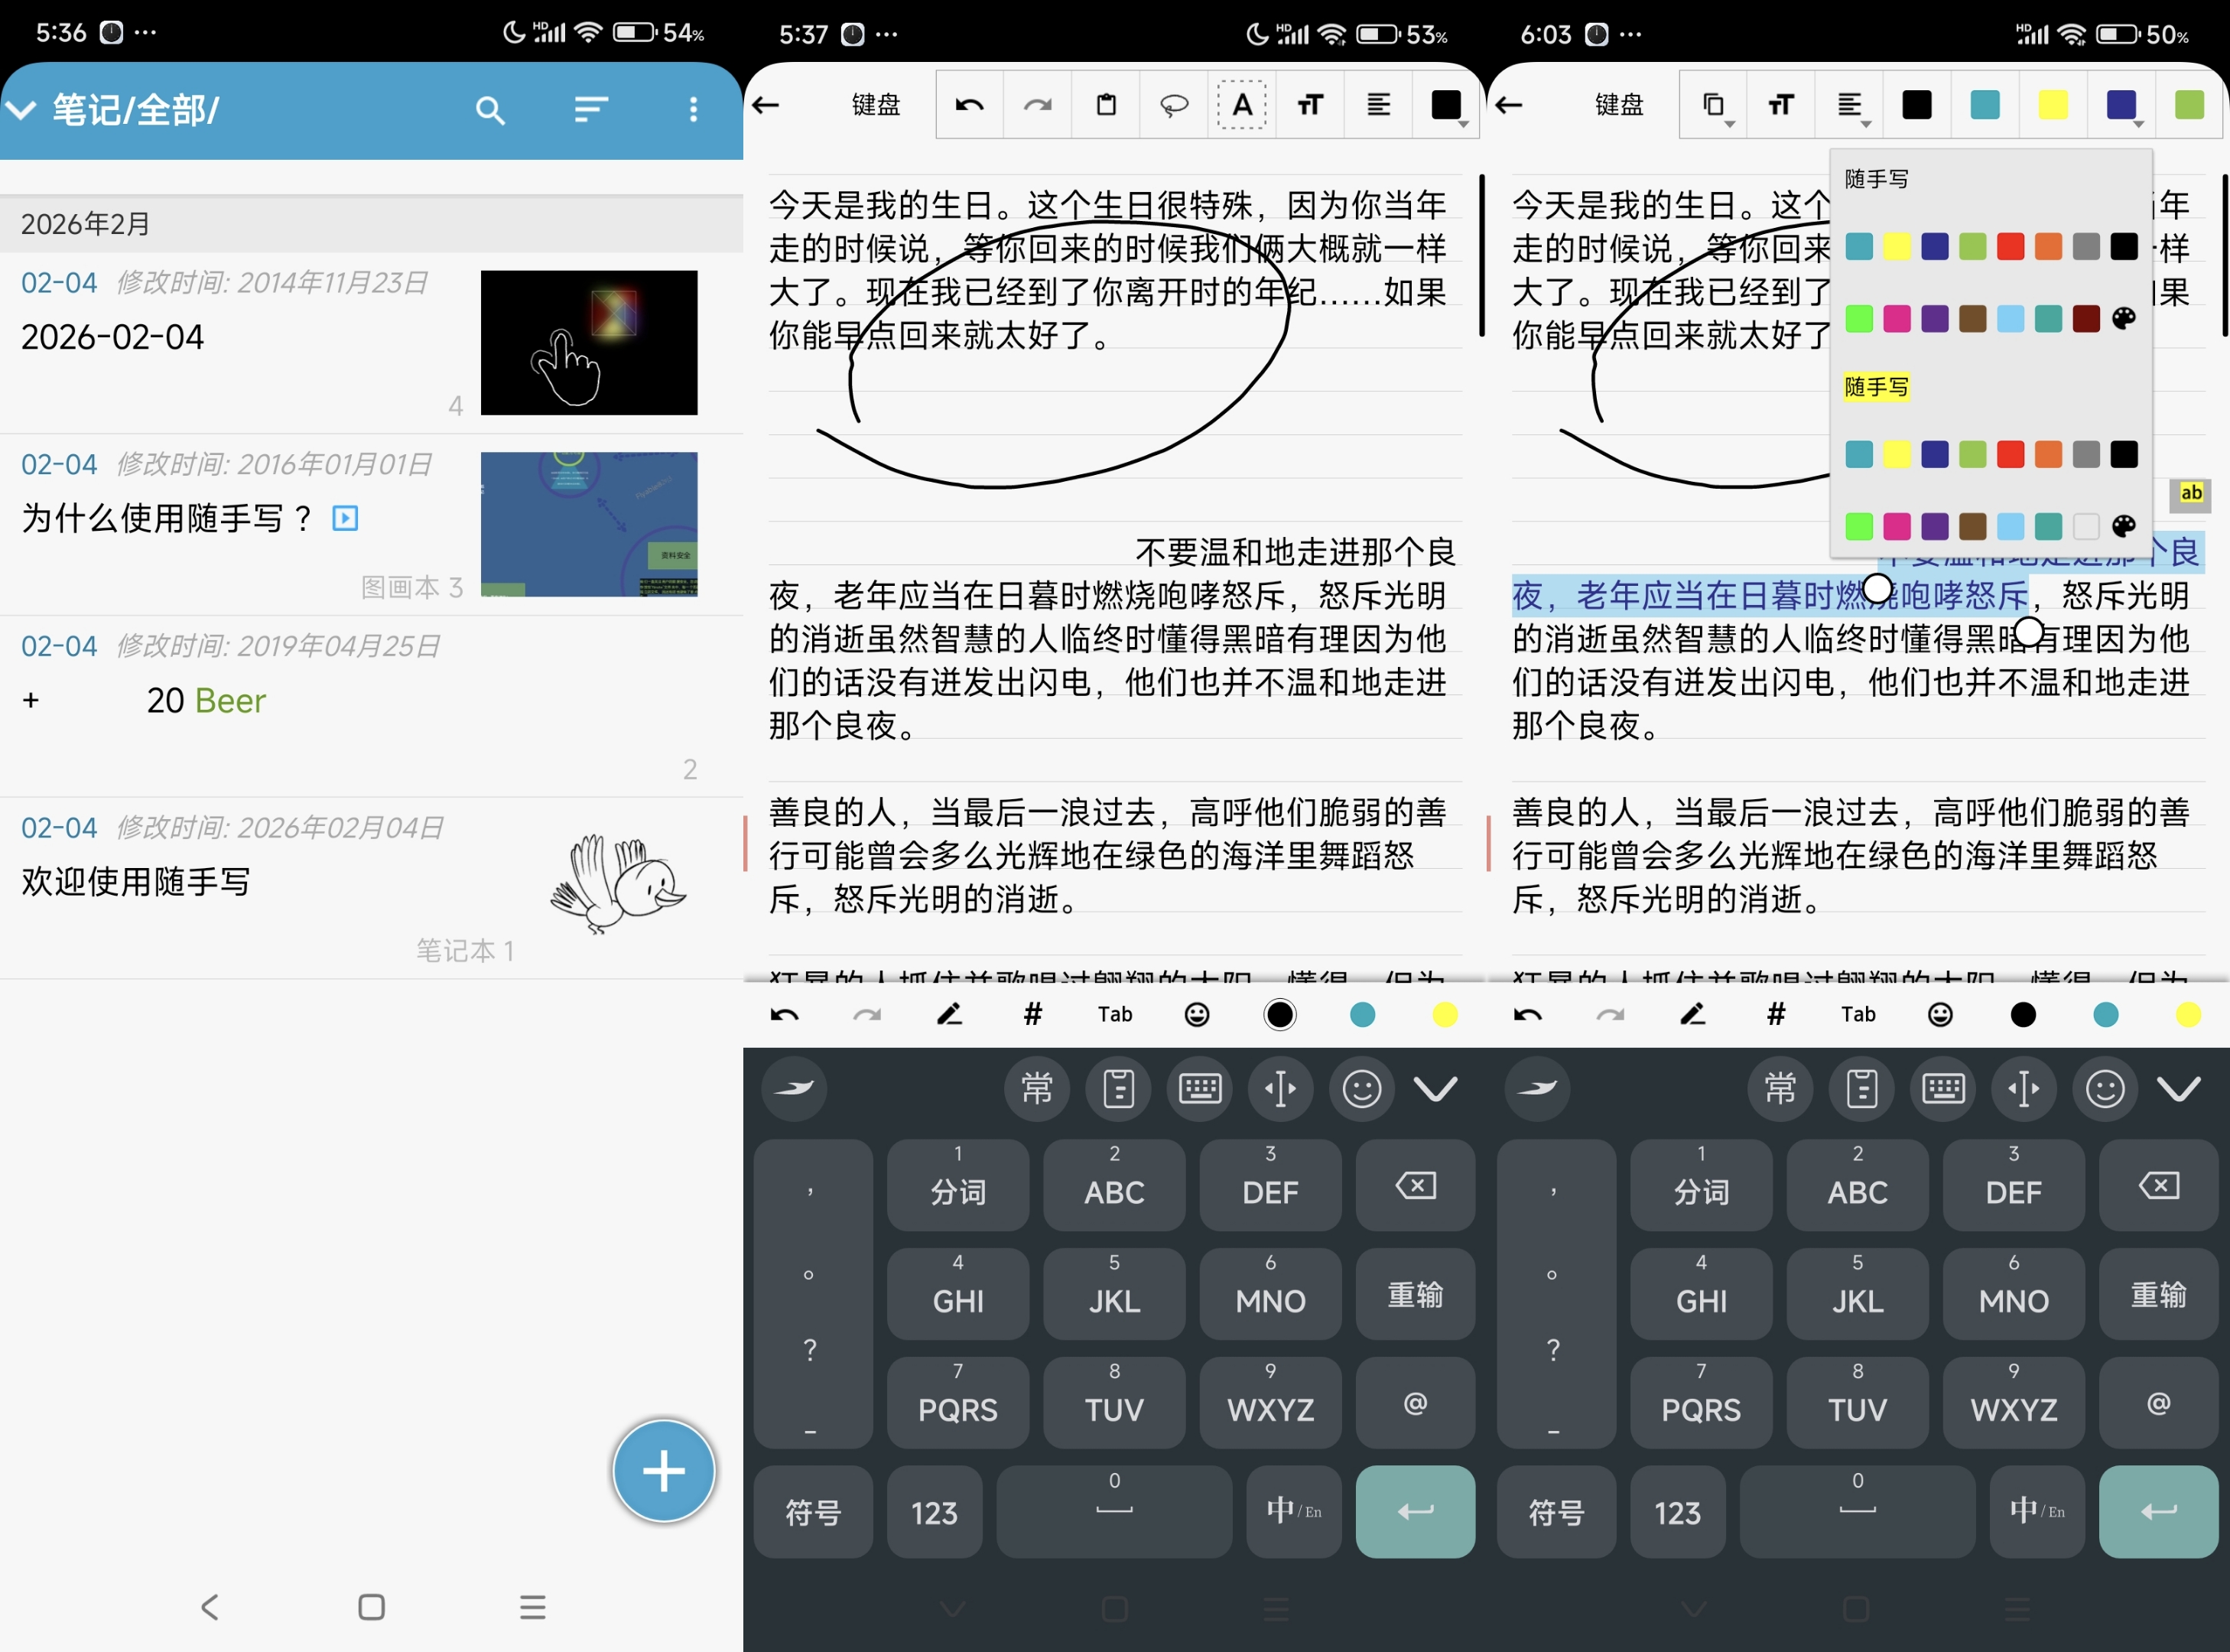Toggle the text selection A tool

click(x=1242, y=104)
